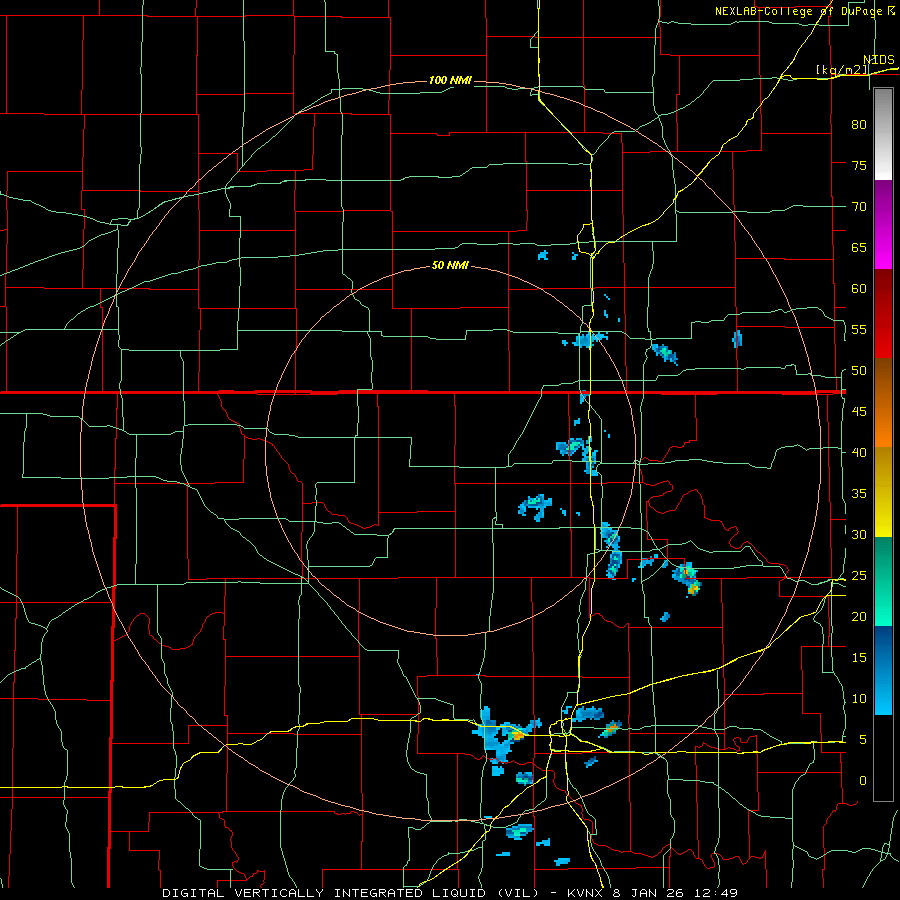
Task: Click the DIGITAL VERTICALLY INTEGRATED LIQUID (VIL) title
Action: coord(350,893)
